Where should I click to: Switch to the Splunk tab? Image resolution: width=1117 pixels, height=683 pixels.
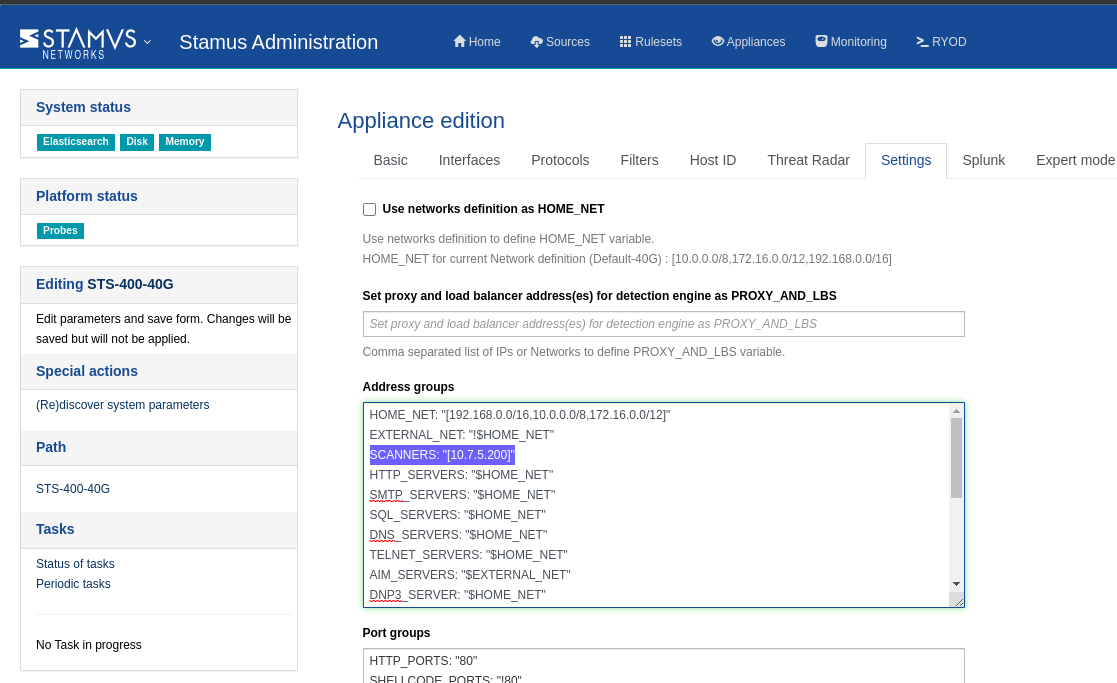pos(983,160)
